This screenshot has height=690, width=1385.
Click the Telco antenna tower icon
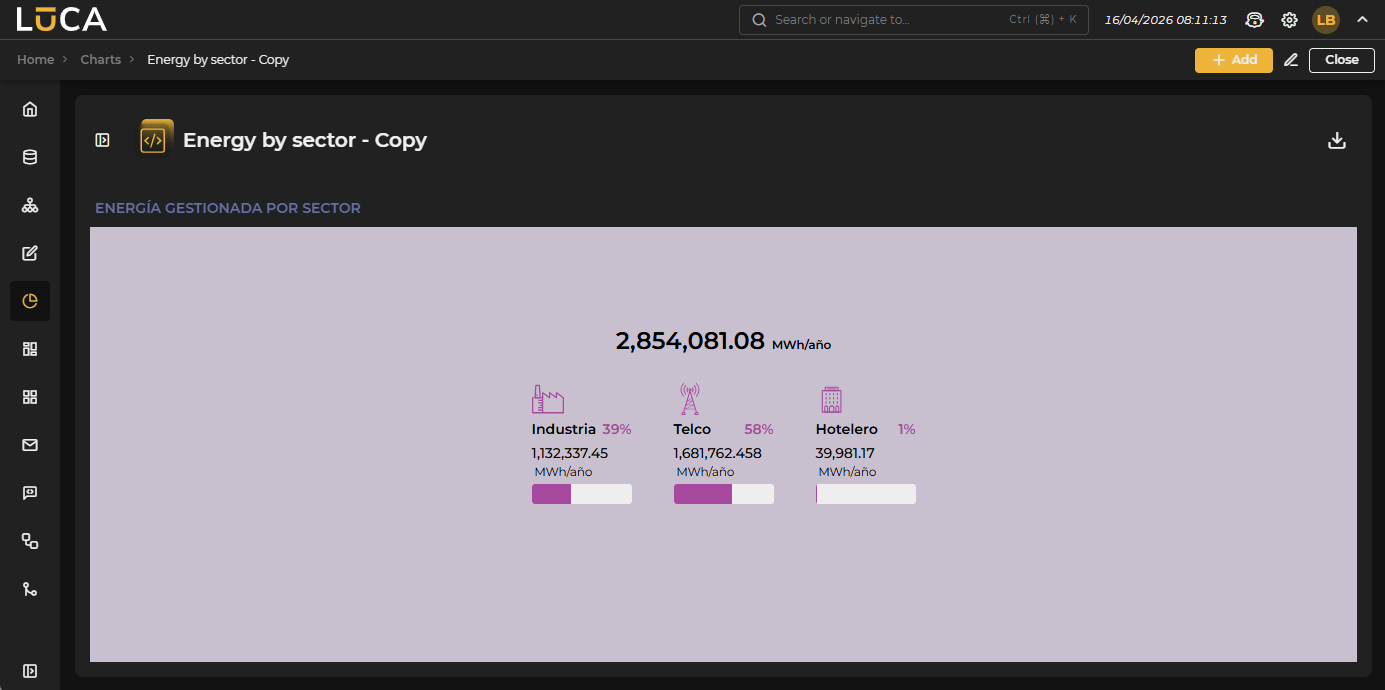click(x=689, y=399)
